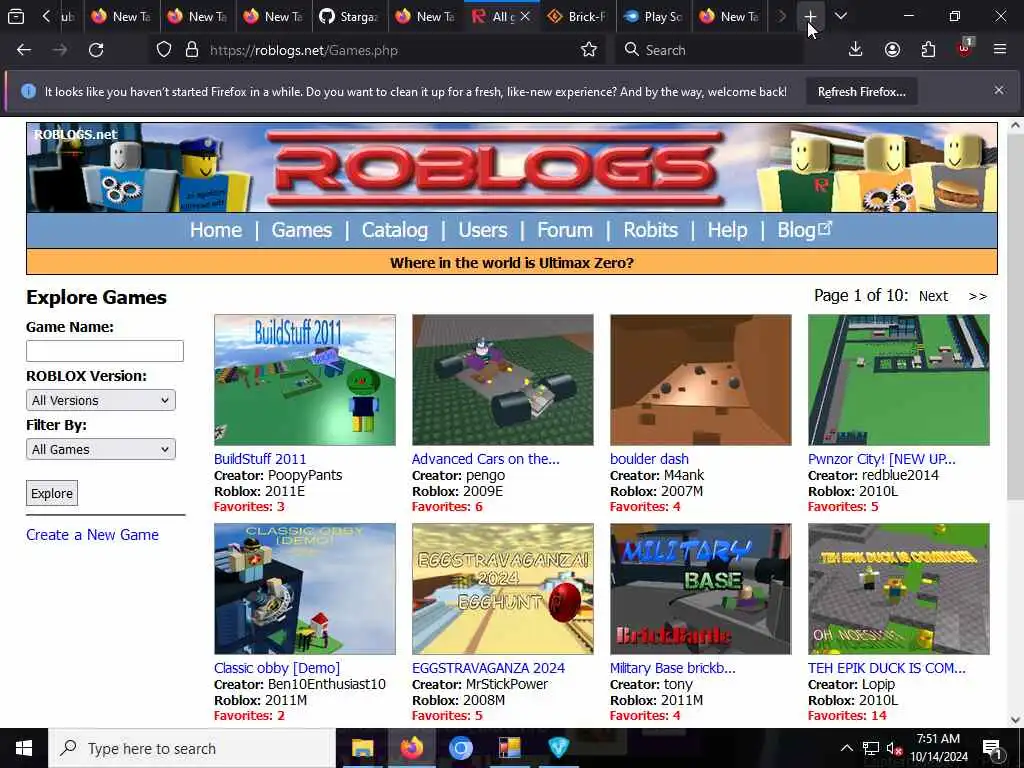
Task: Open the Robits navigation link
Action: click(x=650, y=230)
